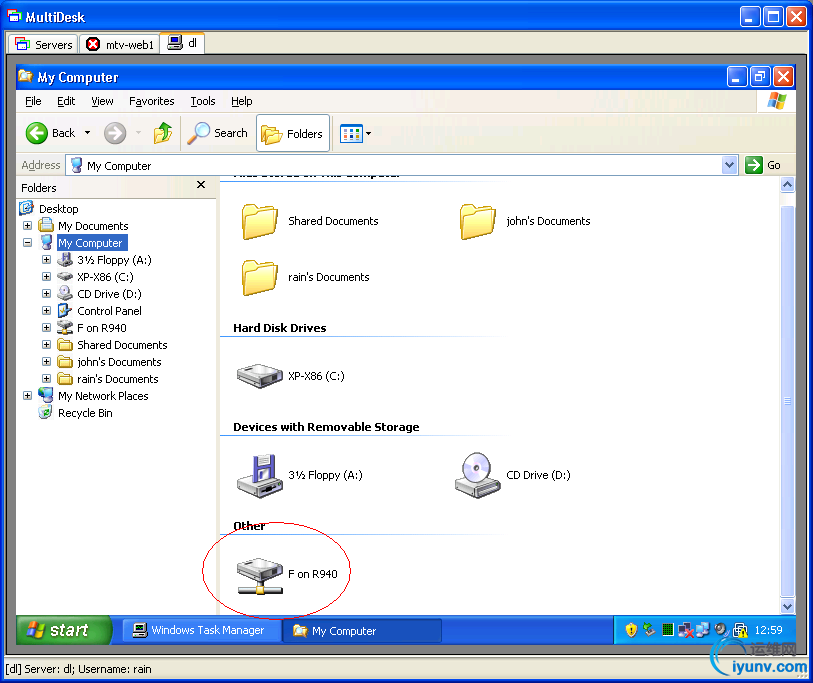
Task: Expand My Documents in the tree
Action: point(27,226)
